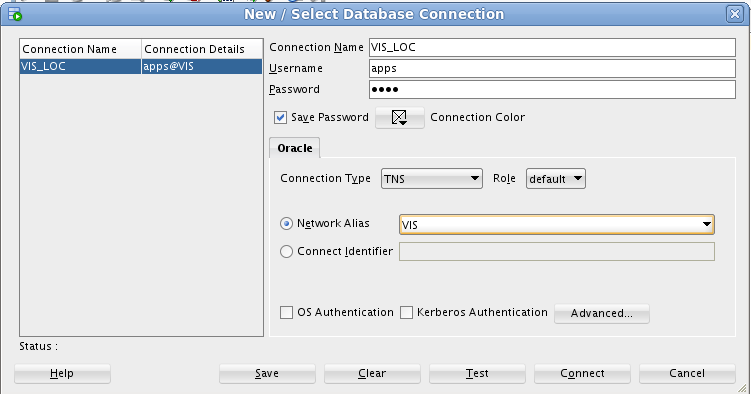Select the Connect Identifier radio button

[286, 251]
